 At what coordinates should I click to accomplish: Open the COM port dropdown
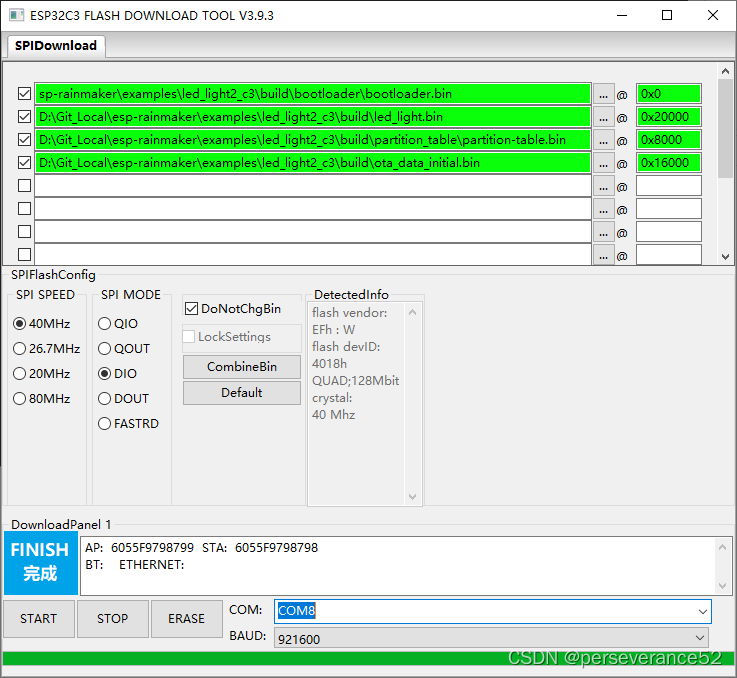(702, 611)
